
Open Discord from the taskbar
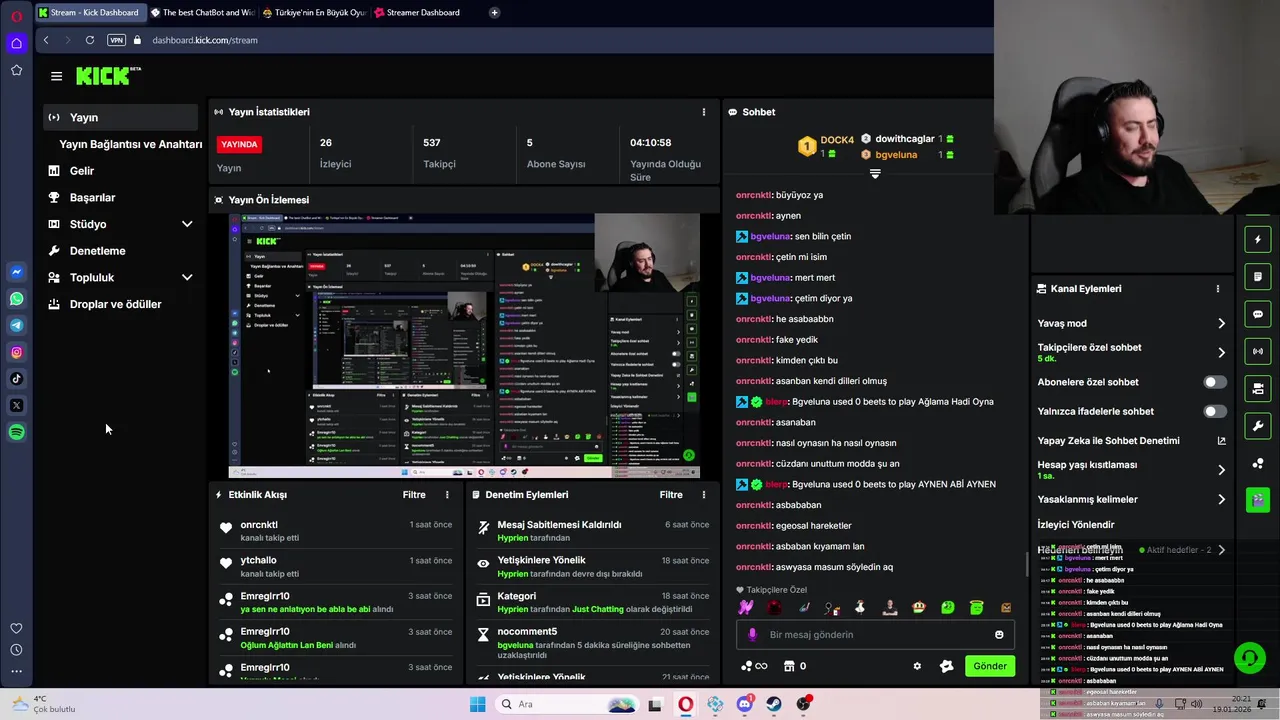pyautogui.click(x=744, y=705)
